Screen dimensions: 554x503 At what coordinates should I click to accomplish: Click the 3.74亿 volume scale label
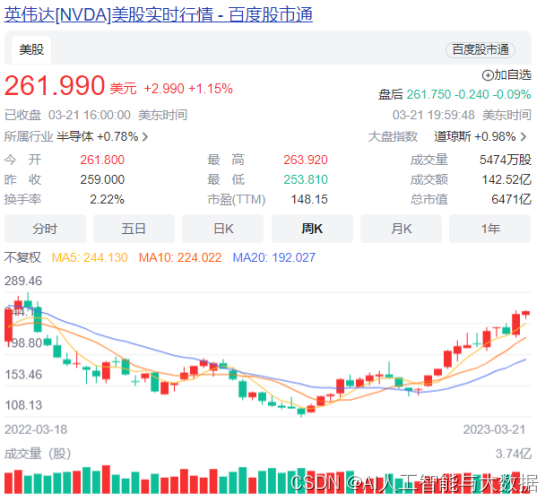(x=513, y=454)
